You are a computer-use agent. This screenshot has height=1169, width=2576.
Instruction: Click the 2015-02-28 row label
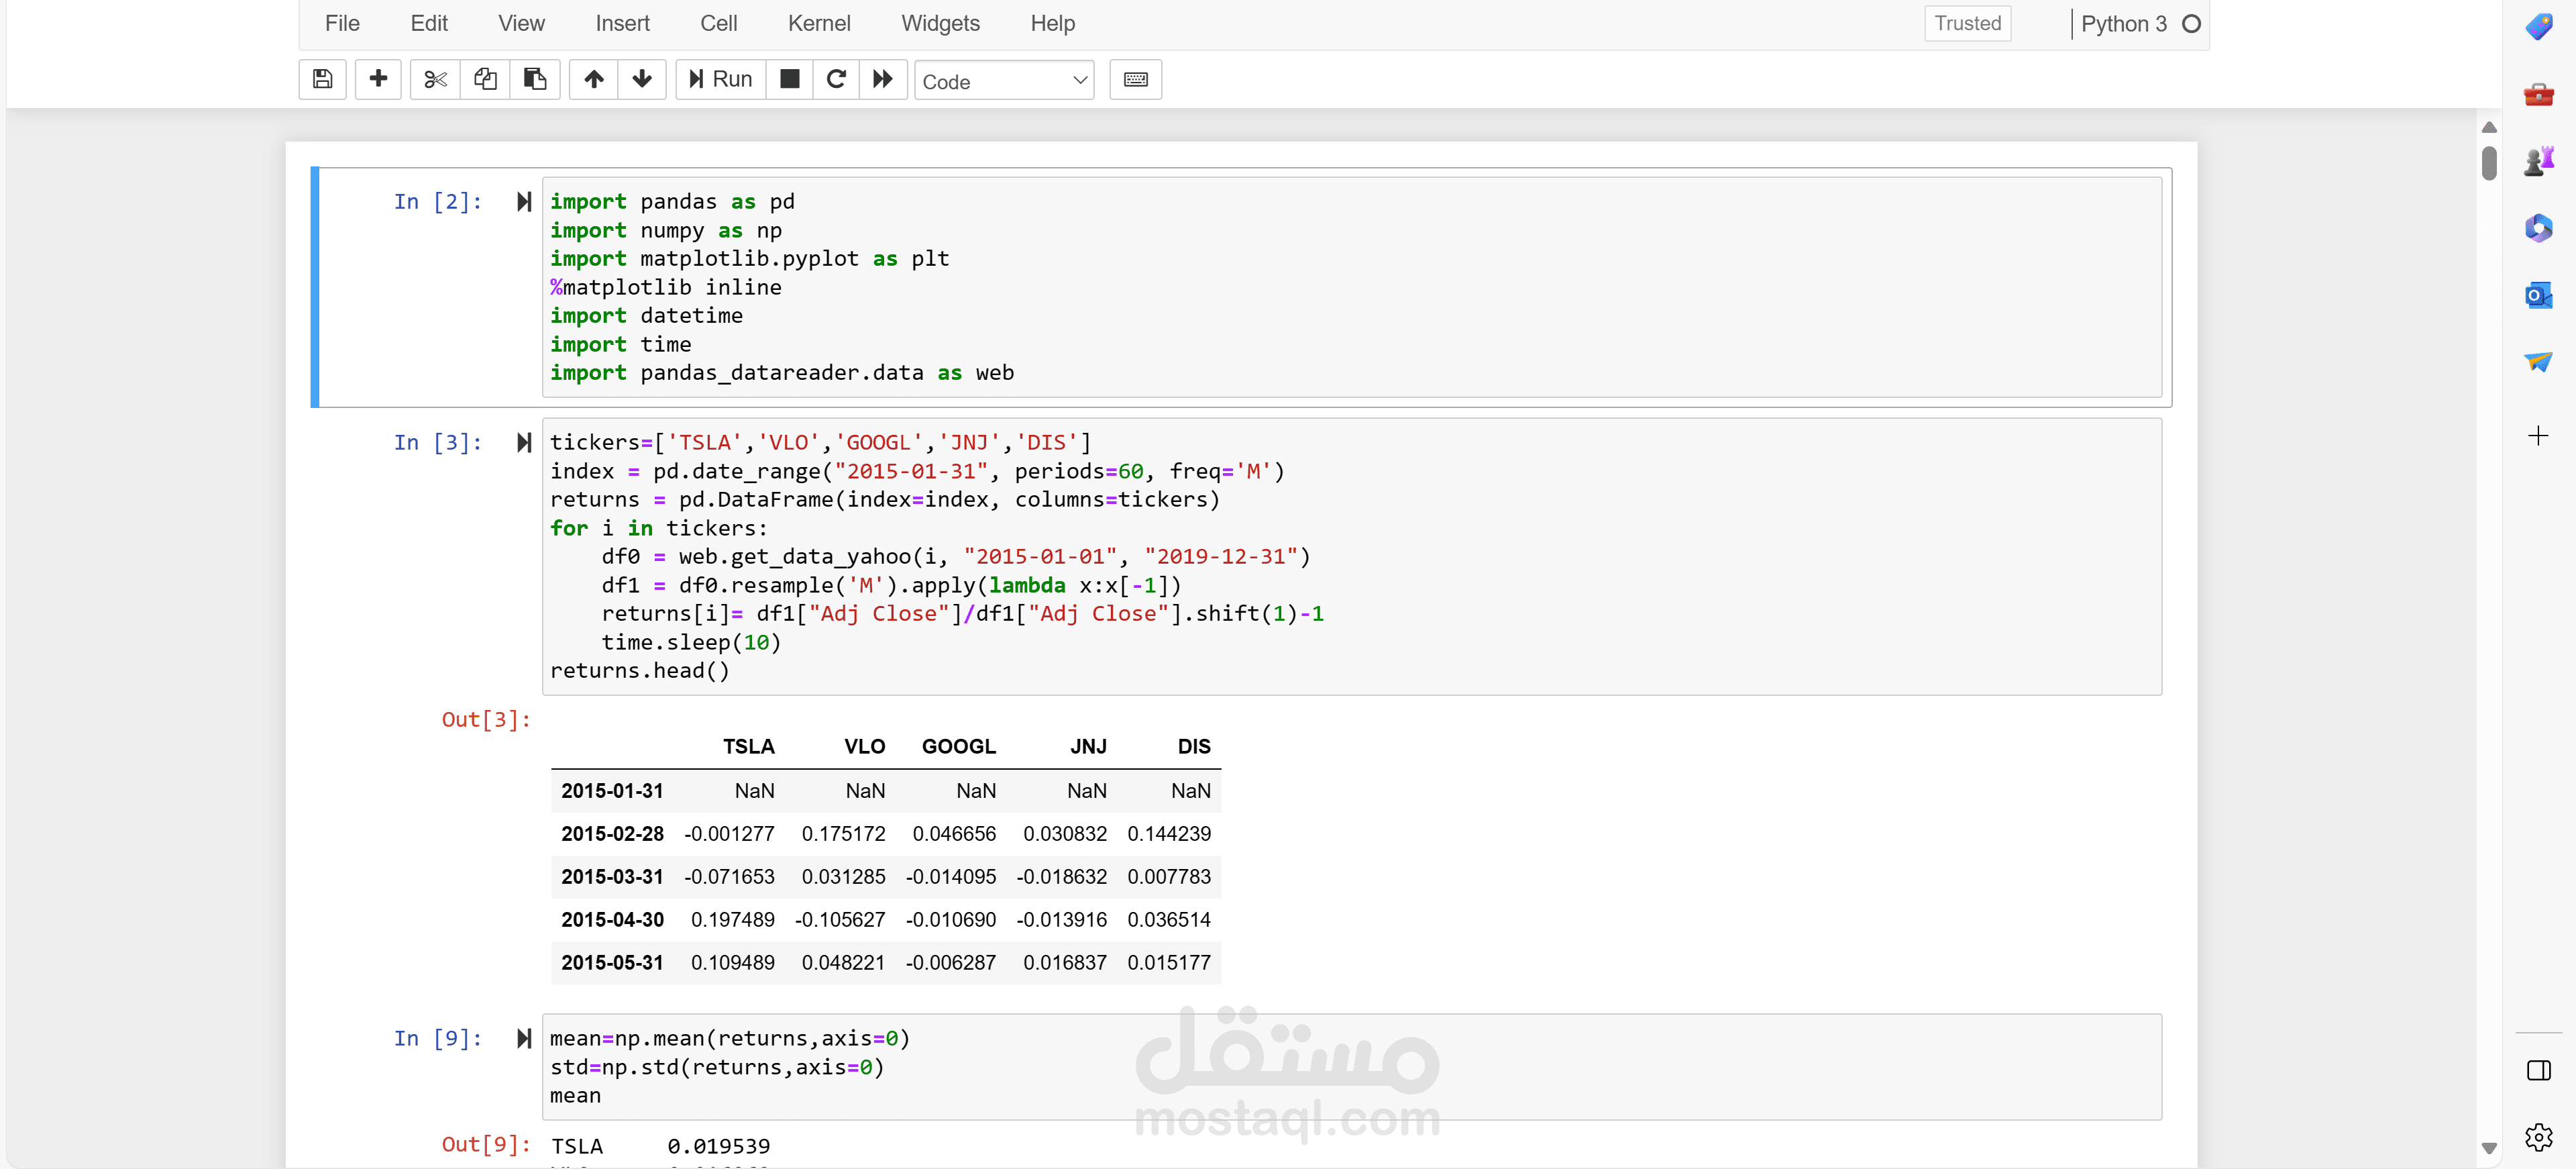[x=612, y=834]
